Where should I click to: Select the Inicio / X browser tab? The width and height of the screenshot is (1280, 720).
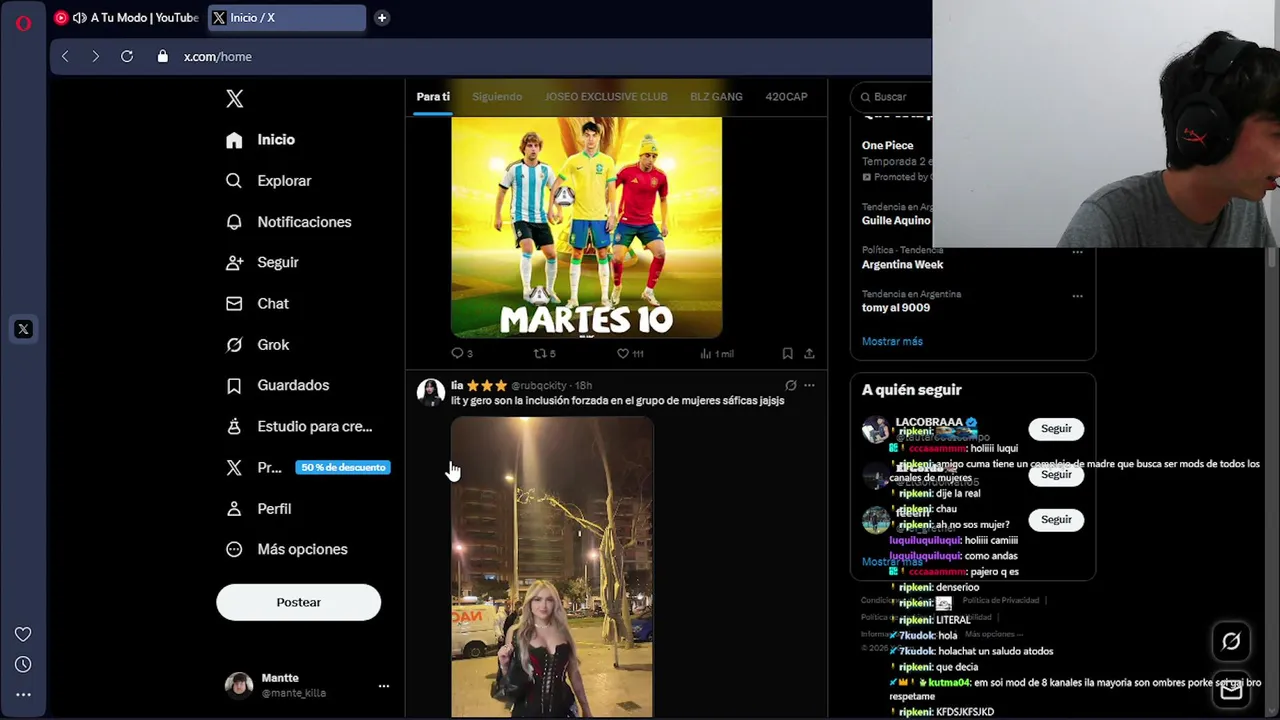[x=286, y=18]
